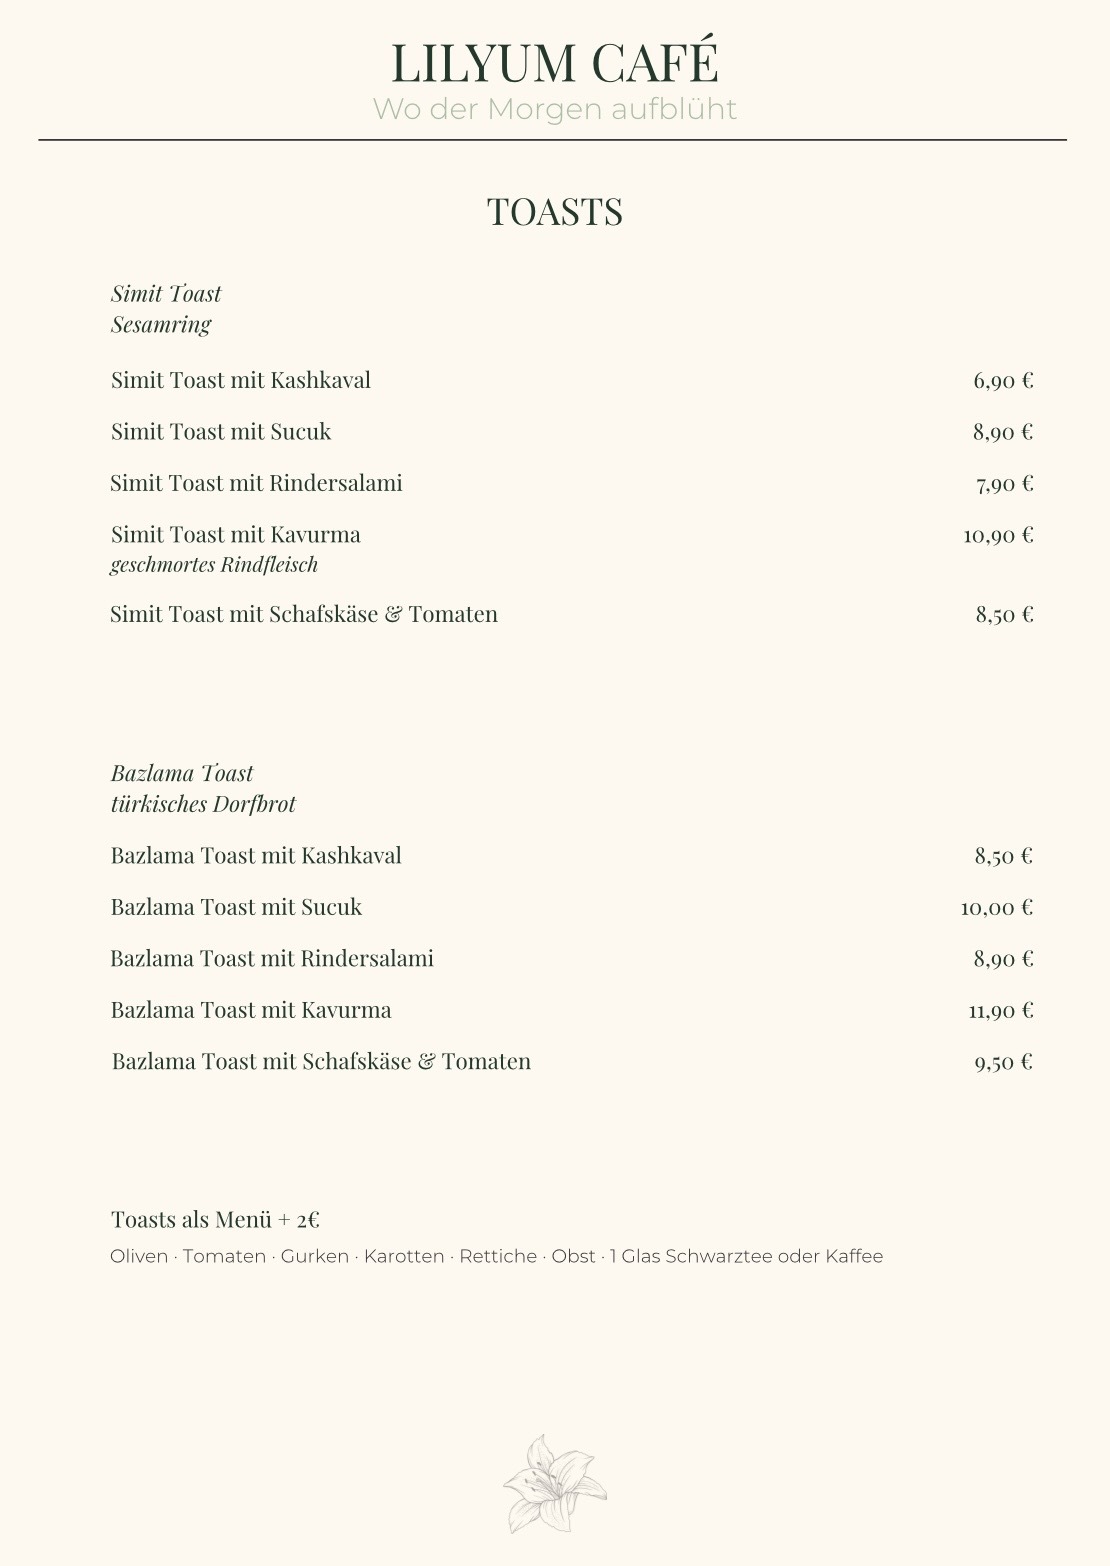Click the geschmortes Rindfleisch description
1110x1566 pixels.
(214, 565)
